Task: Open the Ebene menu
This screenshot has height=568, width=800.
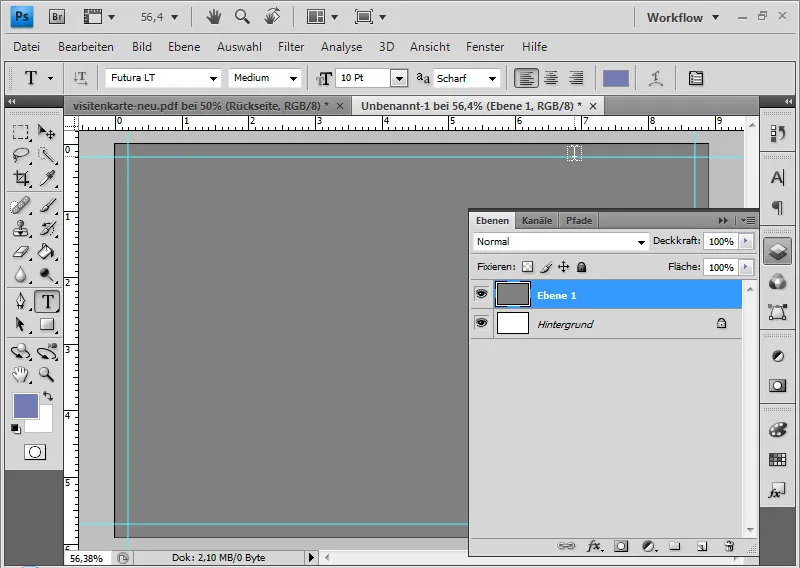Action: click(x=184, y=47)
